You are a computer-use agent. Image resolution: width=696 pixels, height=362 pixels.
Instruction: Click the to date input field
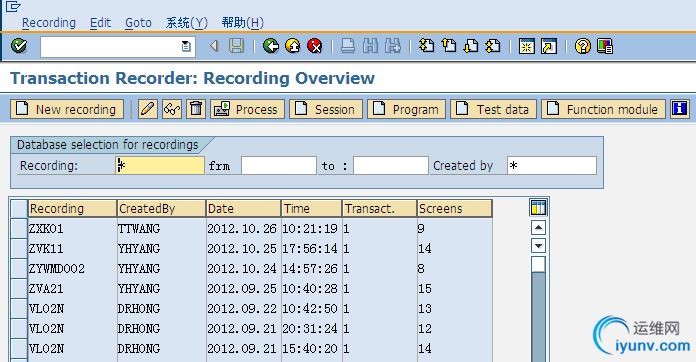coord(391,165)
